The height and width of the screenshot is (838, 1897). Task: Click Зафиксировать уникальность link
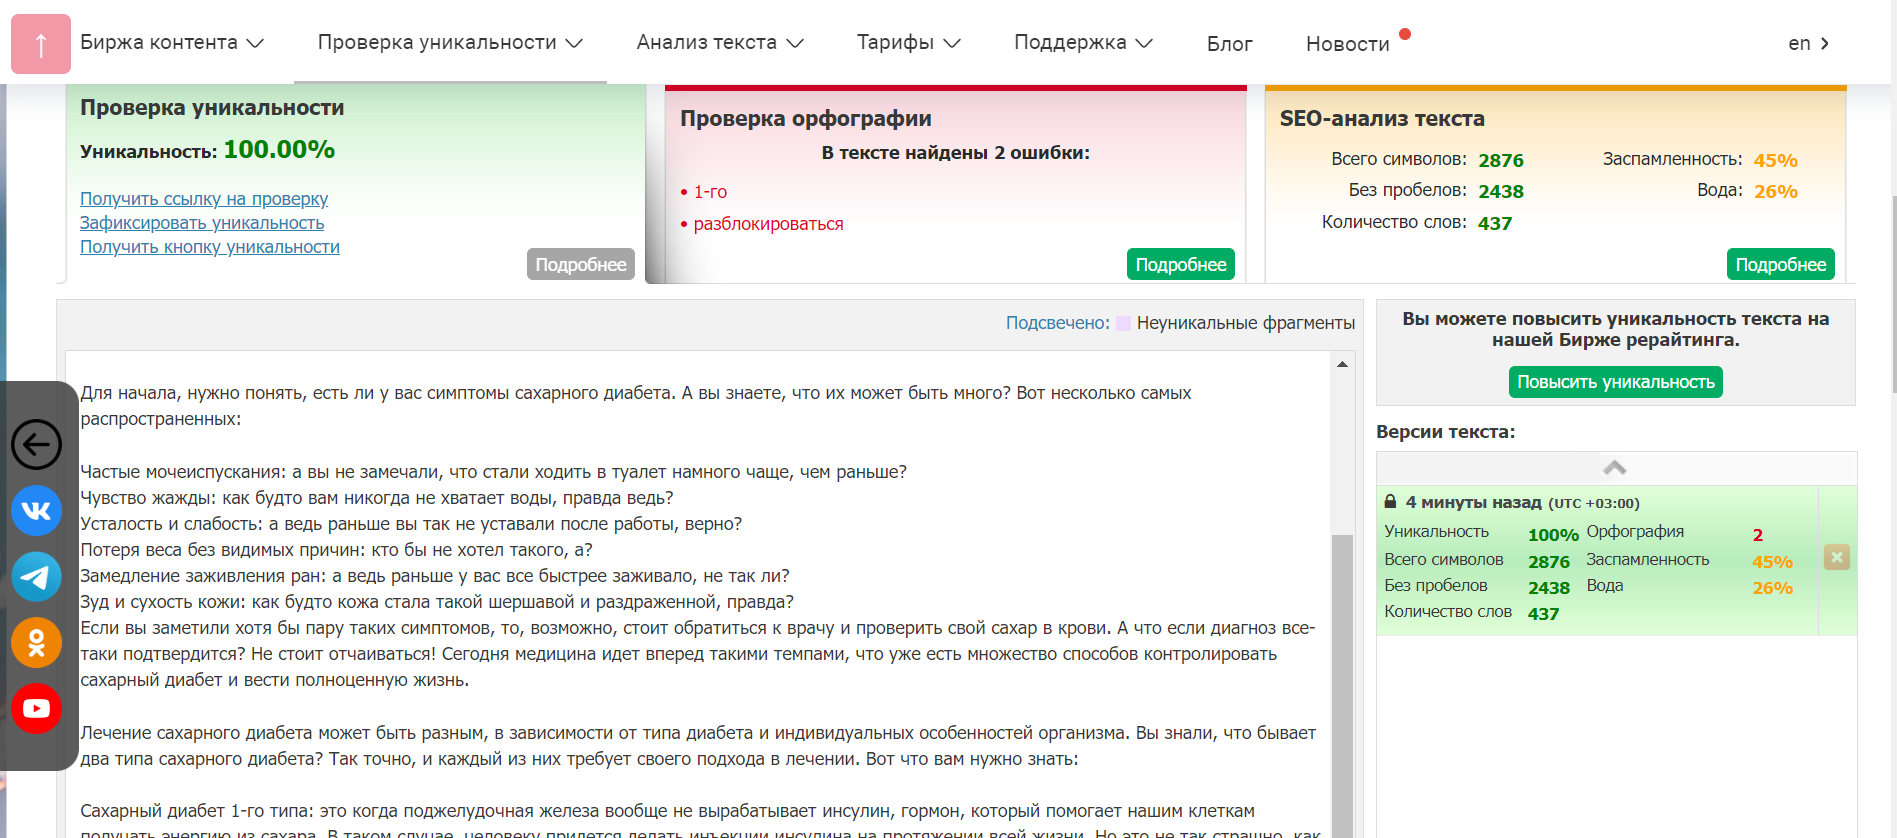pyautogui.click(x=202, y=223)
